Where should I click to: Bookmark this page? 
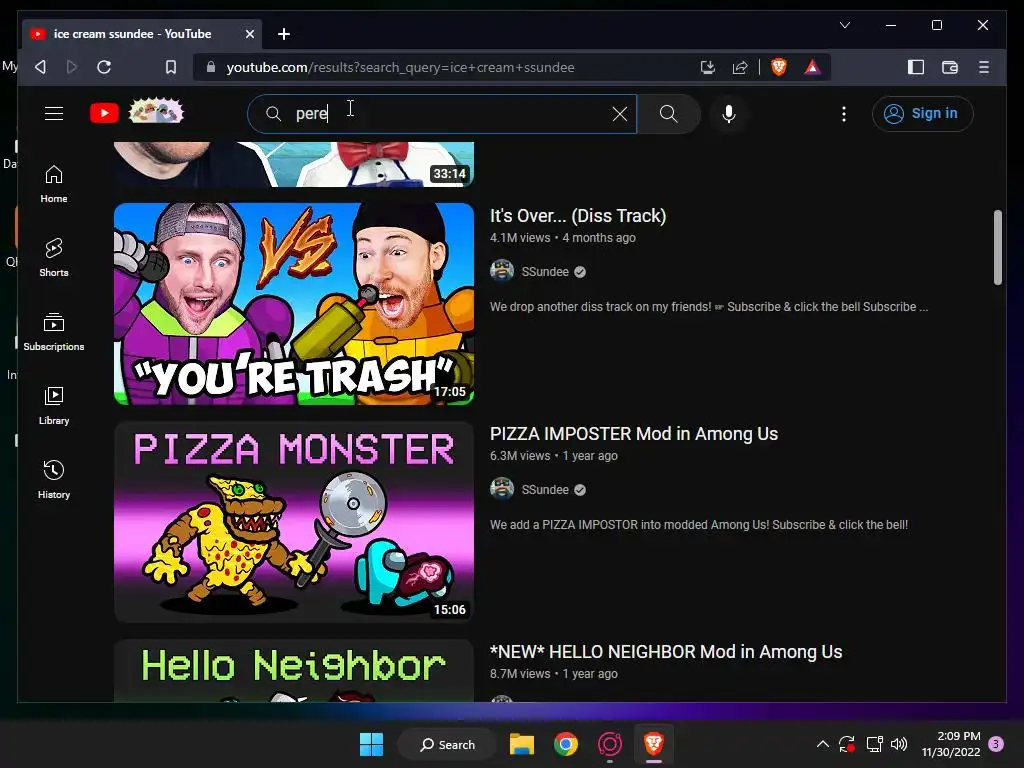coord(170,67)
